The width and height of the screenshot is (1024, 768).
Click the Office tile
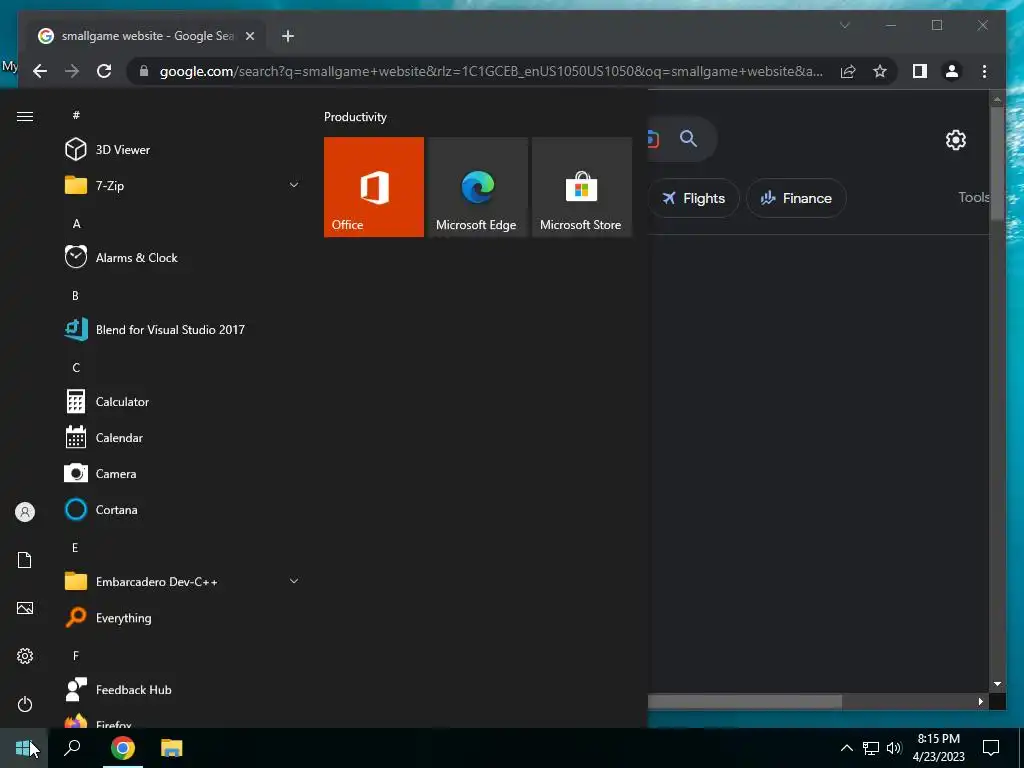click(x=374, y=187)
